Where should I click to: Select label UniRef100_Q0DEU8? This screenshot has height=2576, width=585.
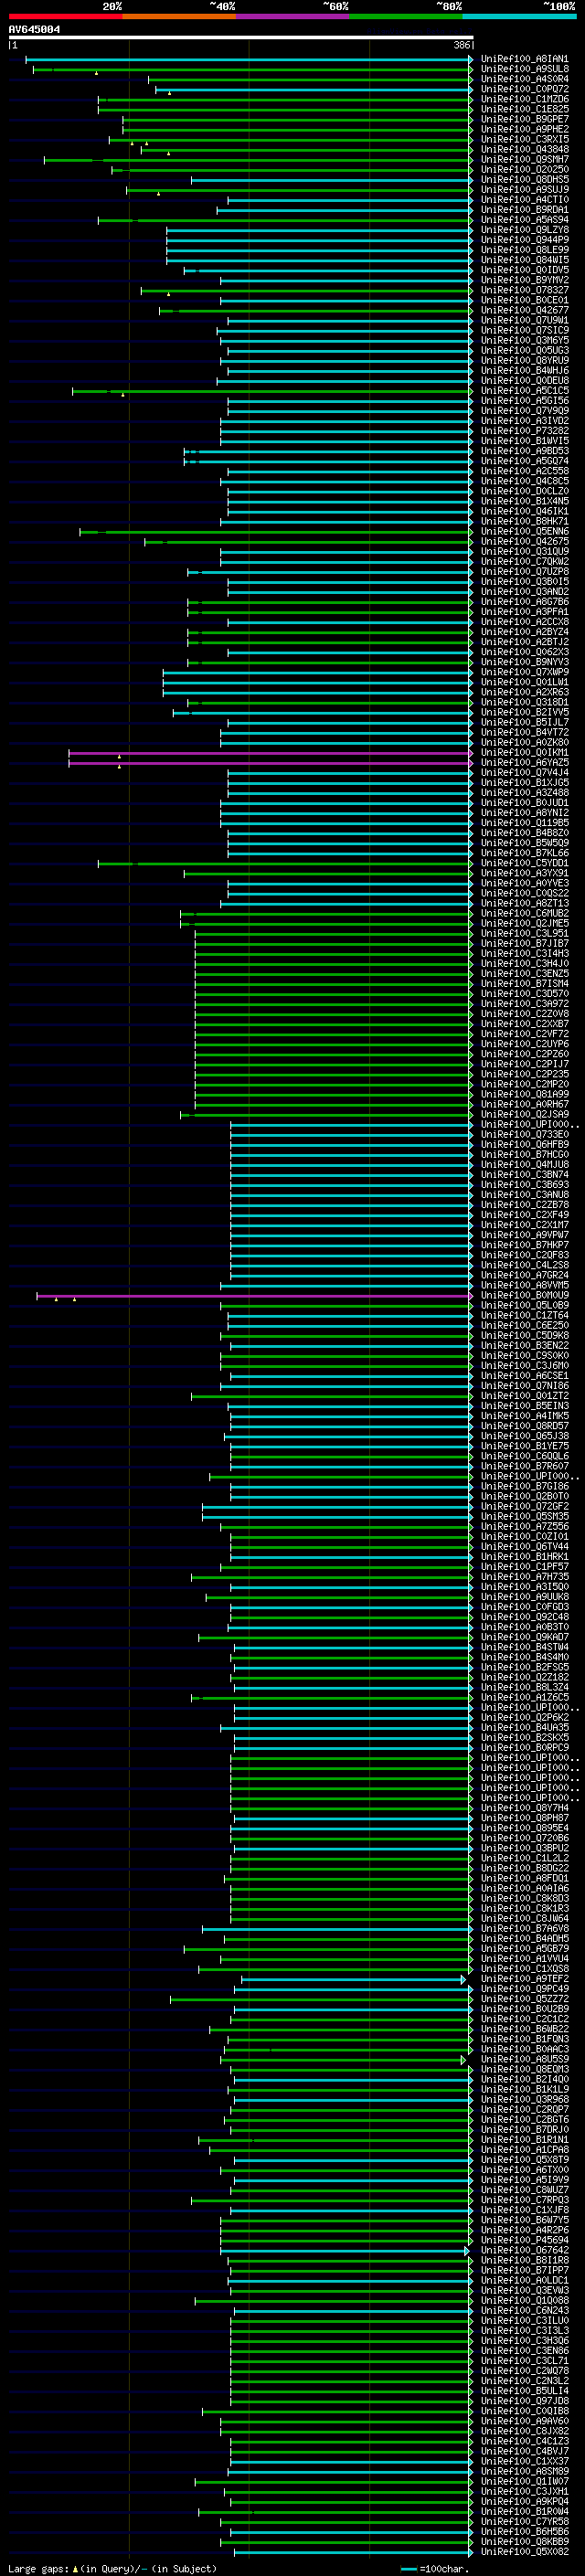(524, 381)
